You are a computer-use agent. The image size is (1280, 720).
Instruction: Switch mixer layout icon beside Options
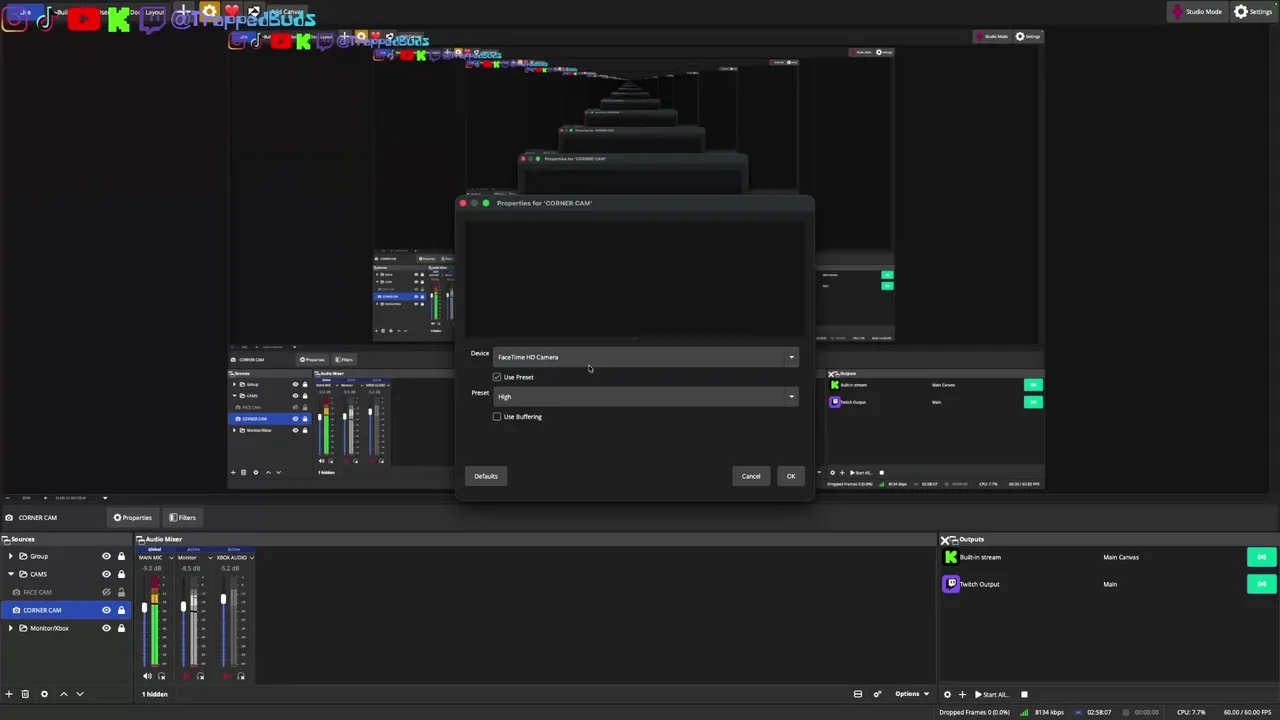(x=857, y=694)
